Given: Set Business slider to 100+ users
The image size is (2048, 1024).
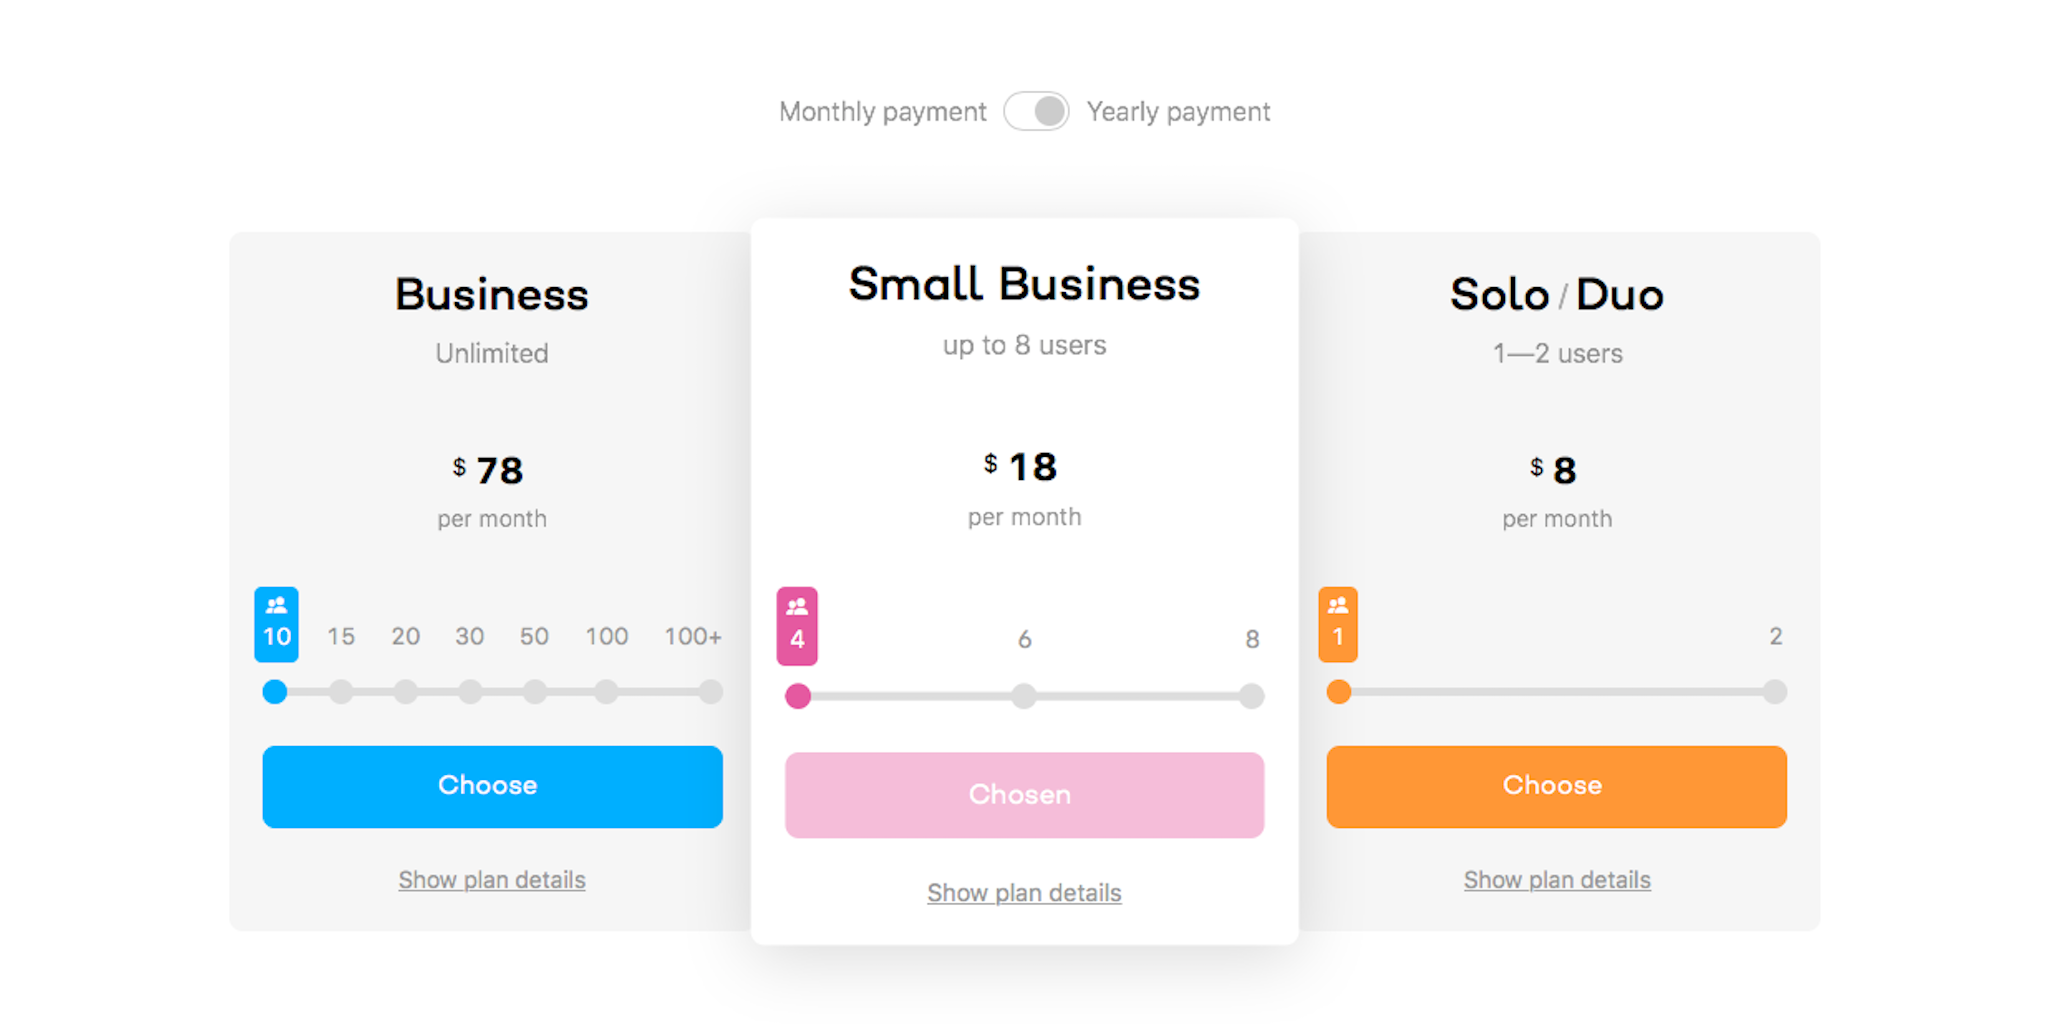Looking at the screenshot, I should [x=710, y=691].
